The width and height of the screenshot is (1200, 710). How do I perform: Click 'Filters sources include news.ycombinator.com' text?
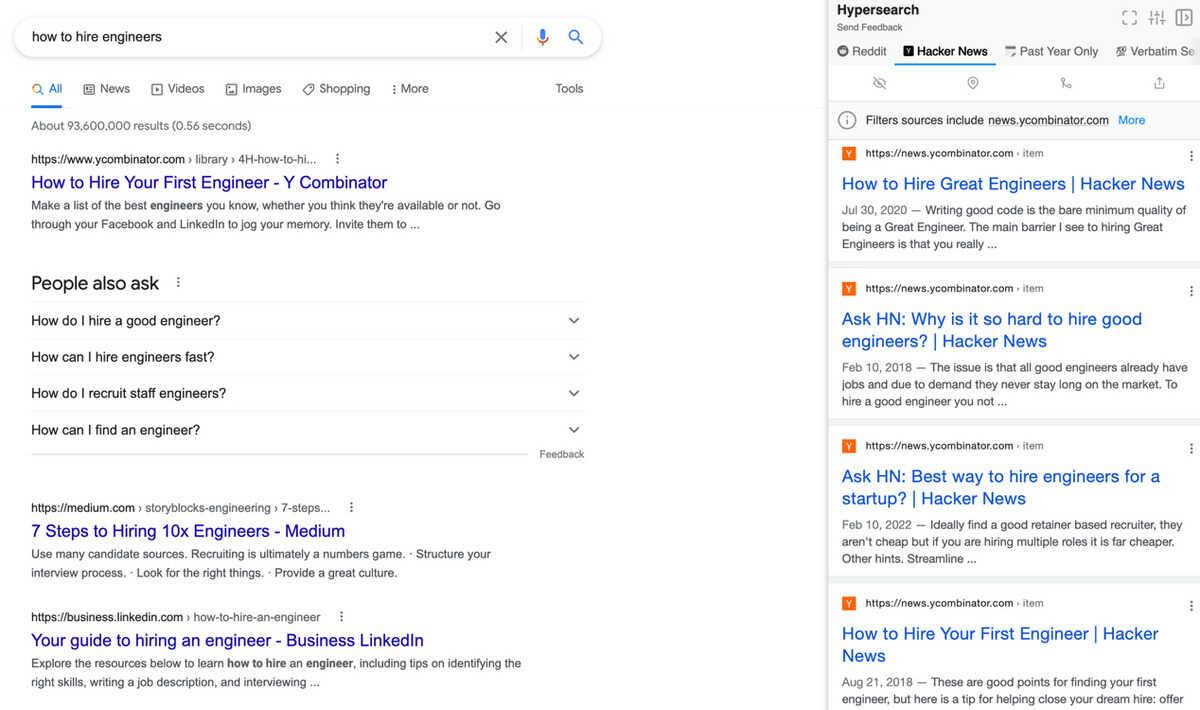[x=987, y=120]
